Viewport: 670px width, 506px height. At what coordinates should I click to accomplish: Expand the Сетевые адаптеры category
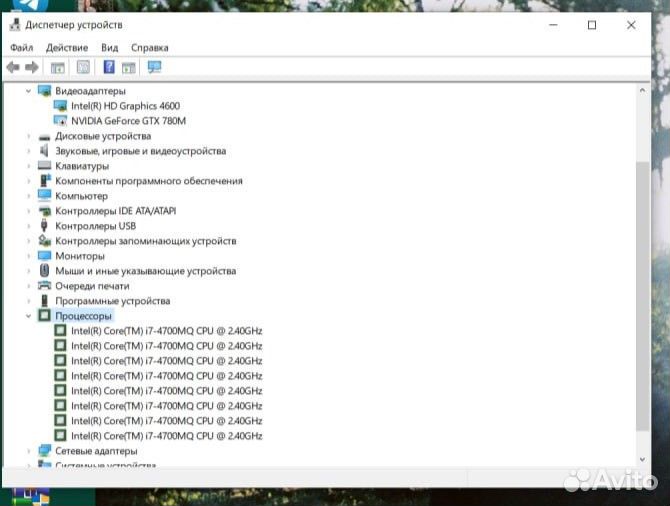click(29, 451)
